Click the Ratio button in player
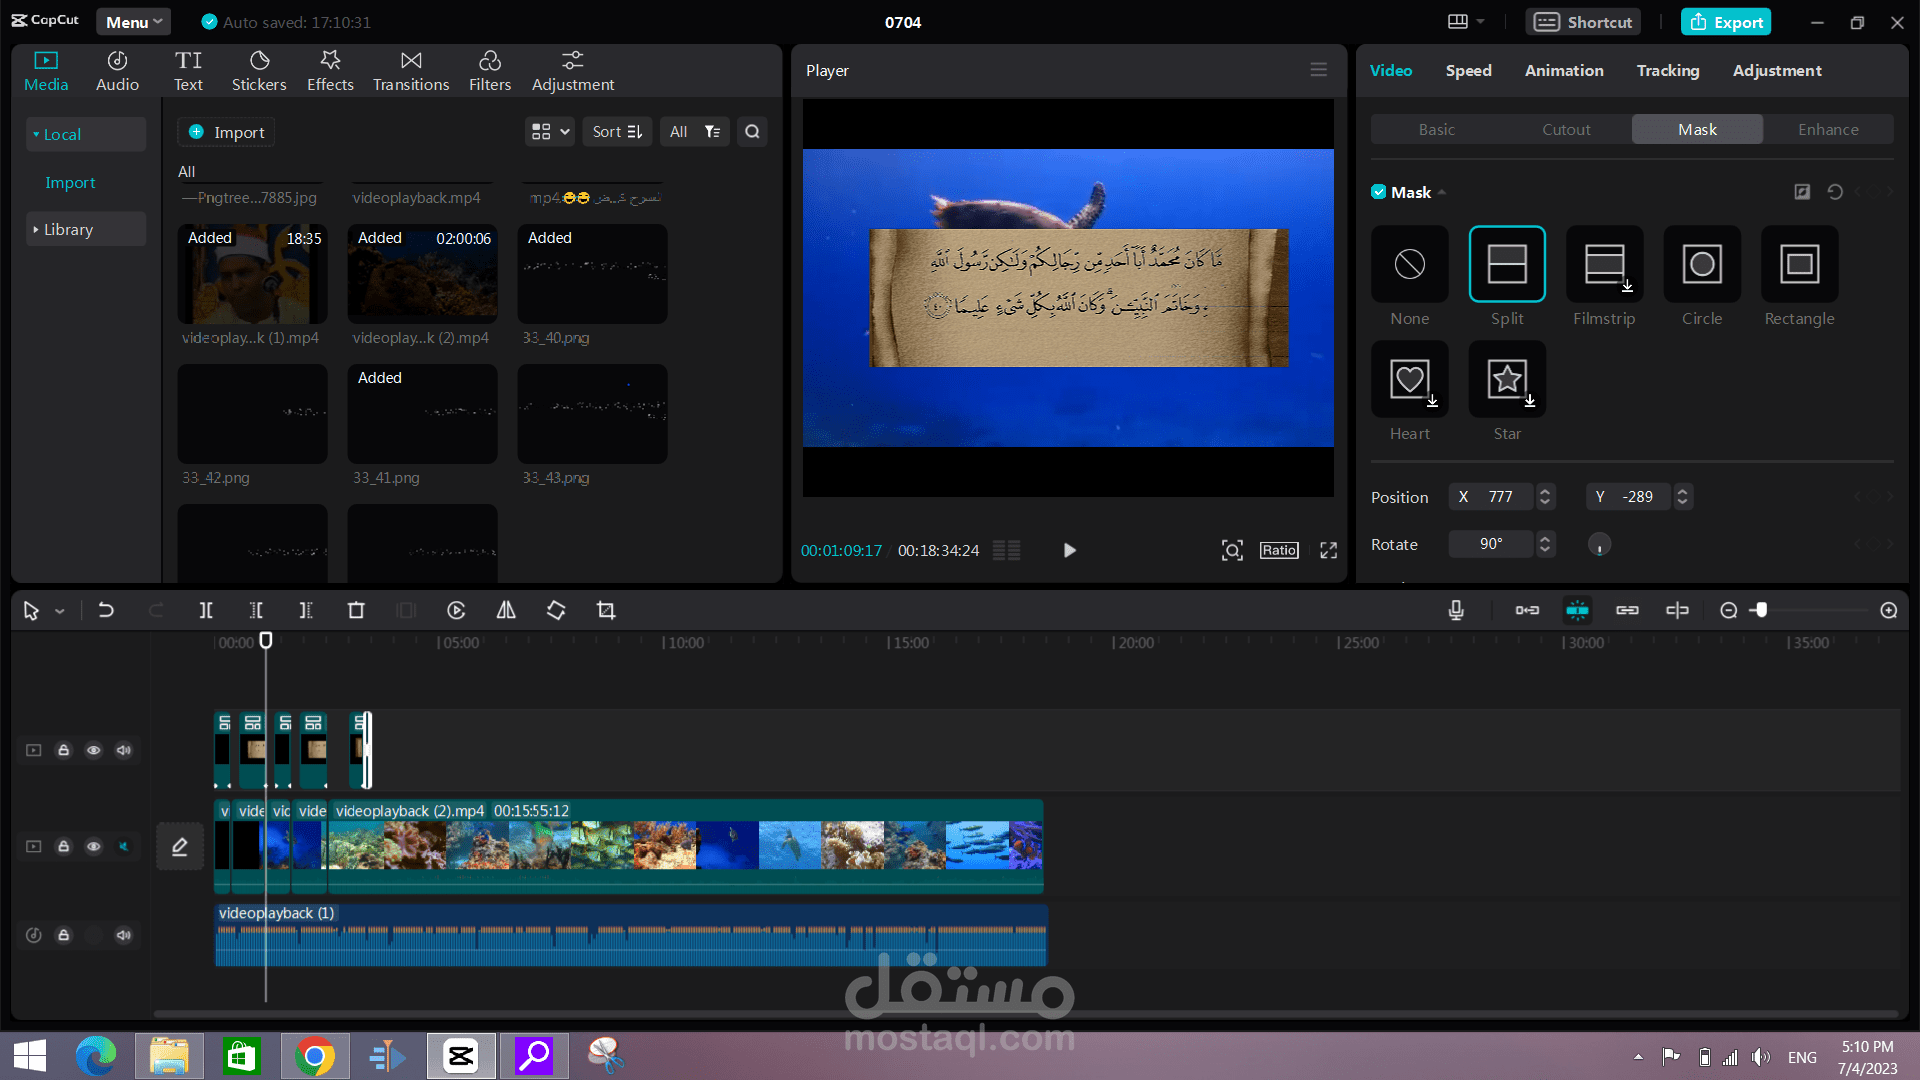 [1279, 550]
